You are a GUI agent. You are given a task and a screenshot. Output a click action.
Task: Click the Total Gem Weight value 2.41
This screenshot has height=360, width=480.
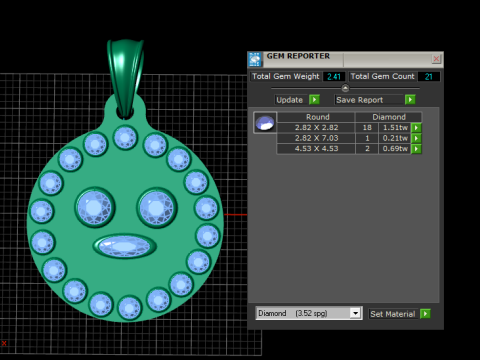pos(334,77)
